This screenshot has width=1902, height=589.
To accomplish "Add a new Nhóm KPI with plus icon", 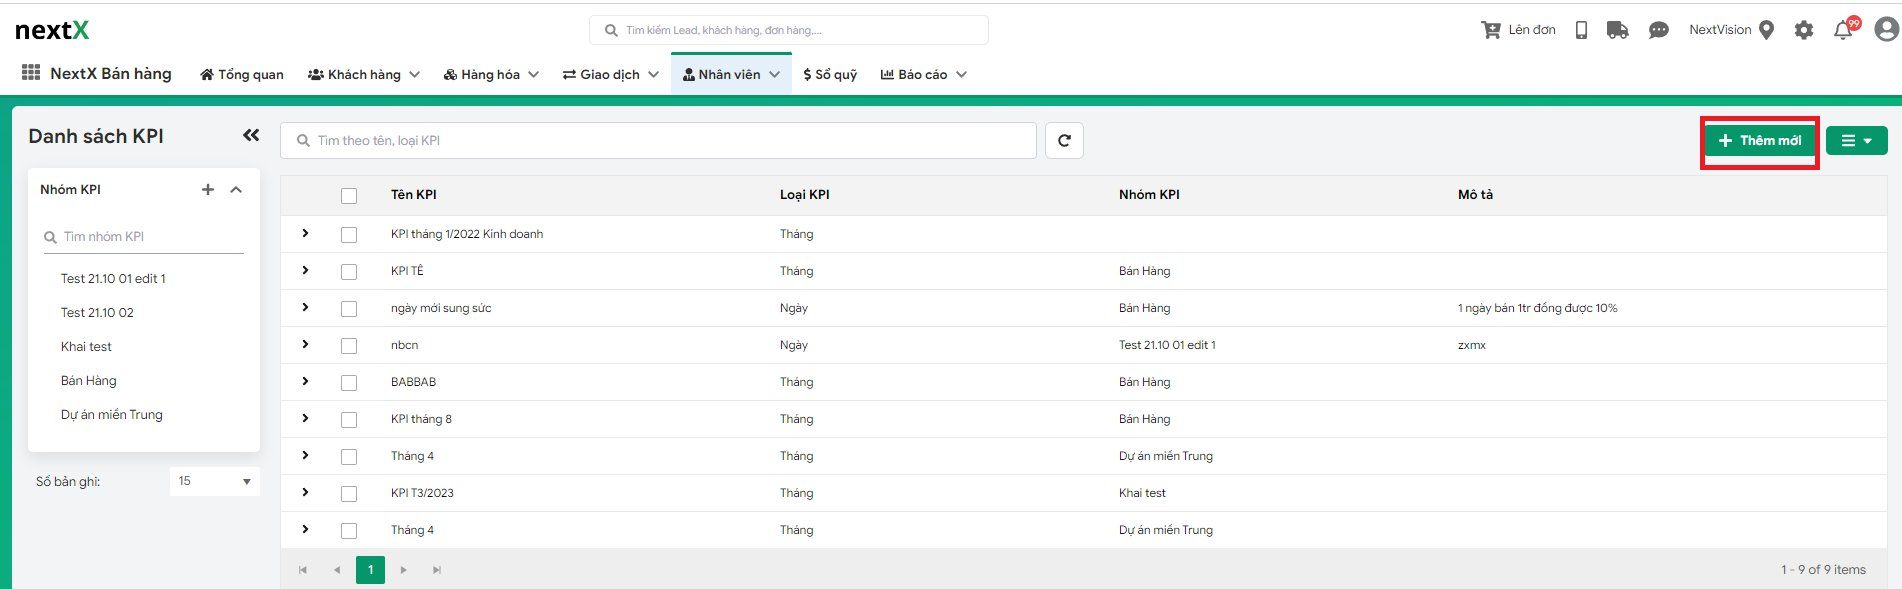I will coord(208,189).
